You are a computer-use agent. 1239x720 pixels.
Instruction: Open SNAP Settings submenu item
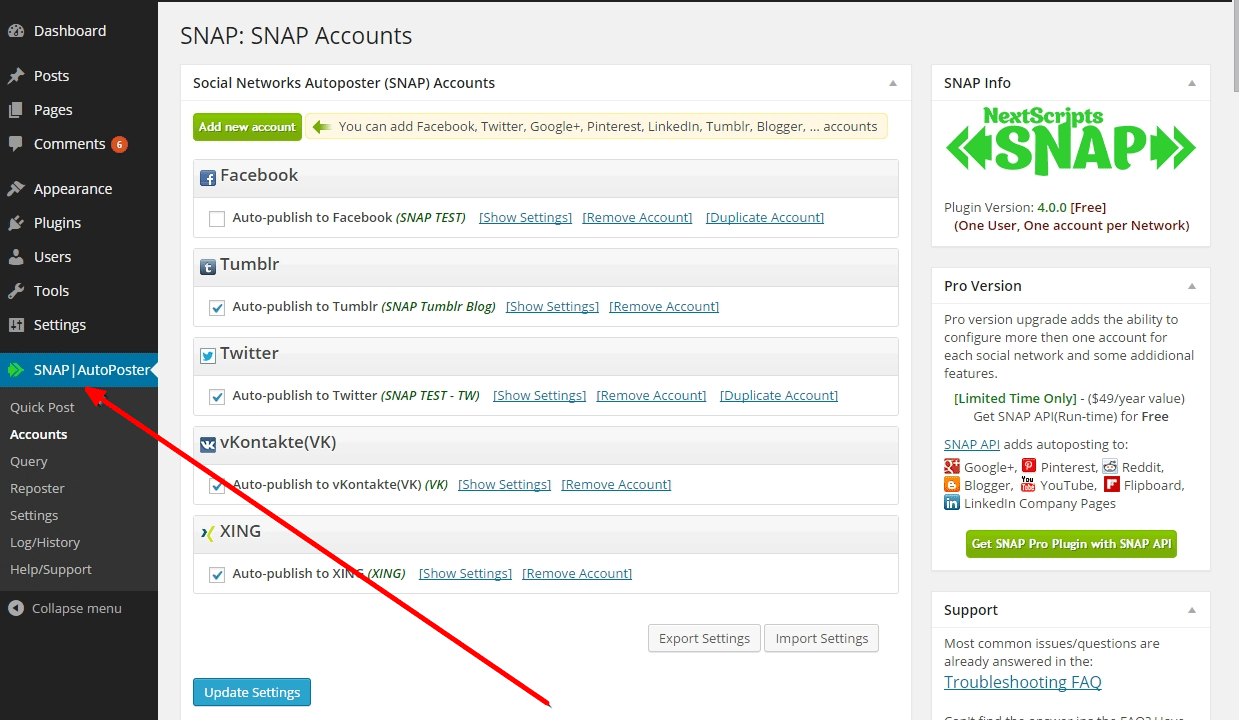34,515
